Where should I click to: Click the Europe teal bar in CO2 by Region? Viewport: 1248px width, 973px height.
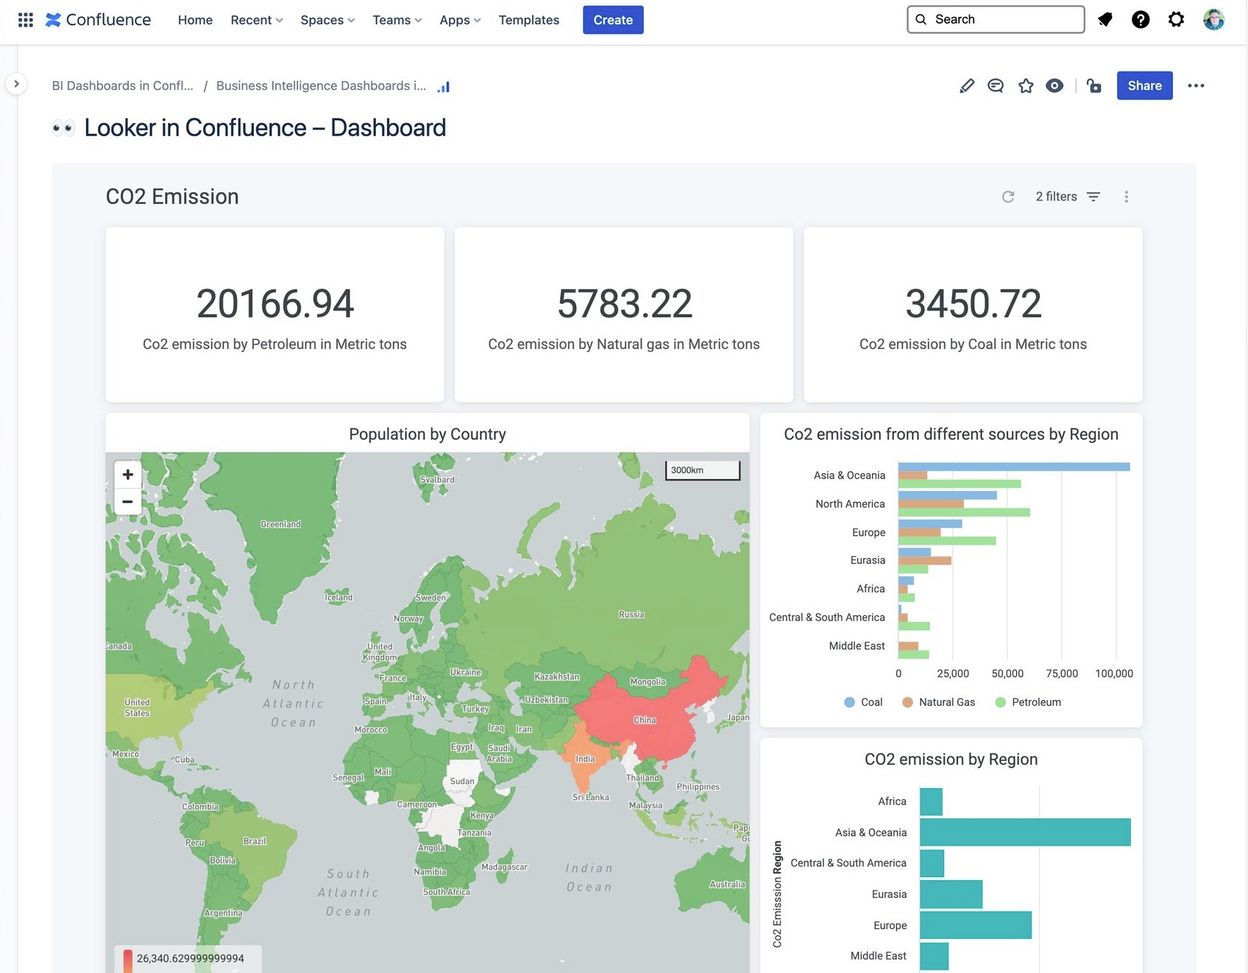tap(975, 925)
